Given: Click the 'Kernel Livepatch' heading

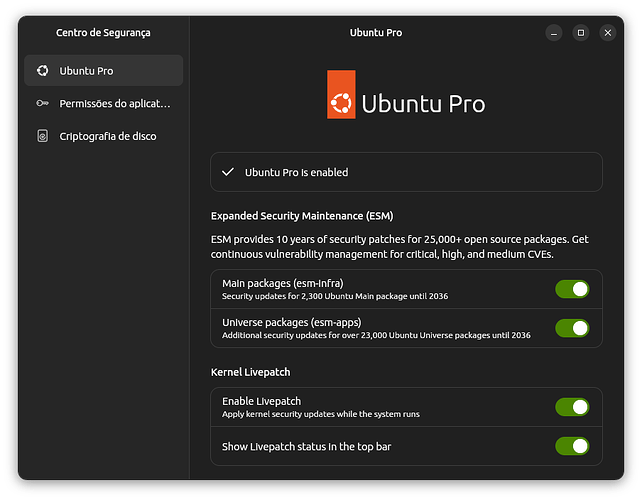Looking at the screenshot, I should (250, 372).
